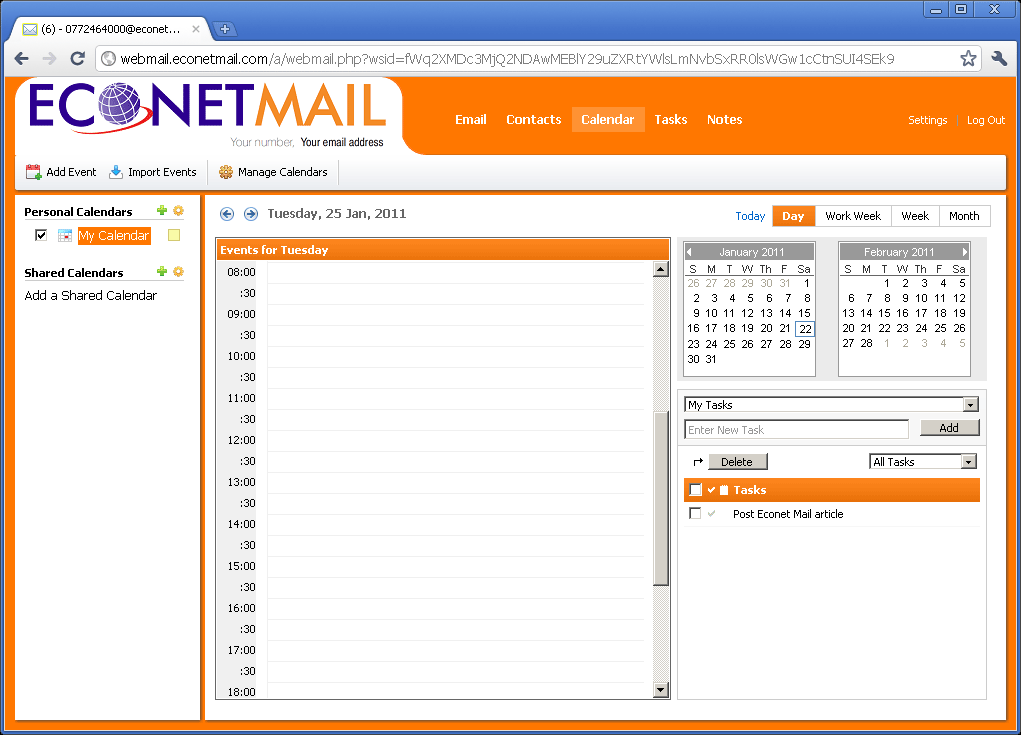Open the Contacts section

point(533,119)
